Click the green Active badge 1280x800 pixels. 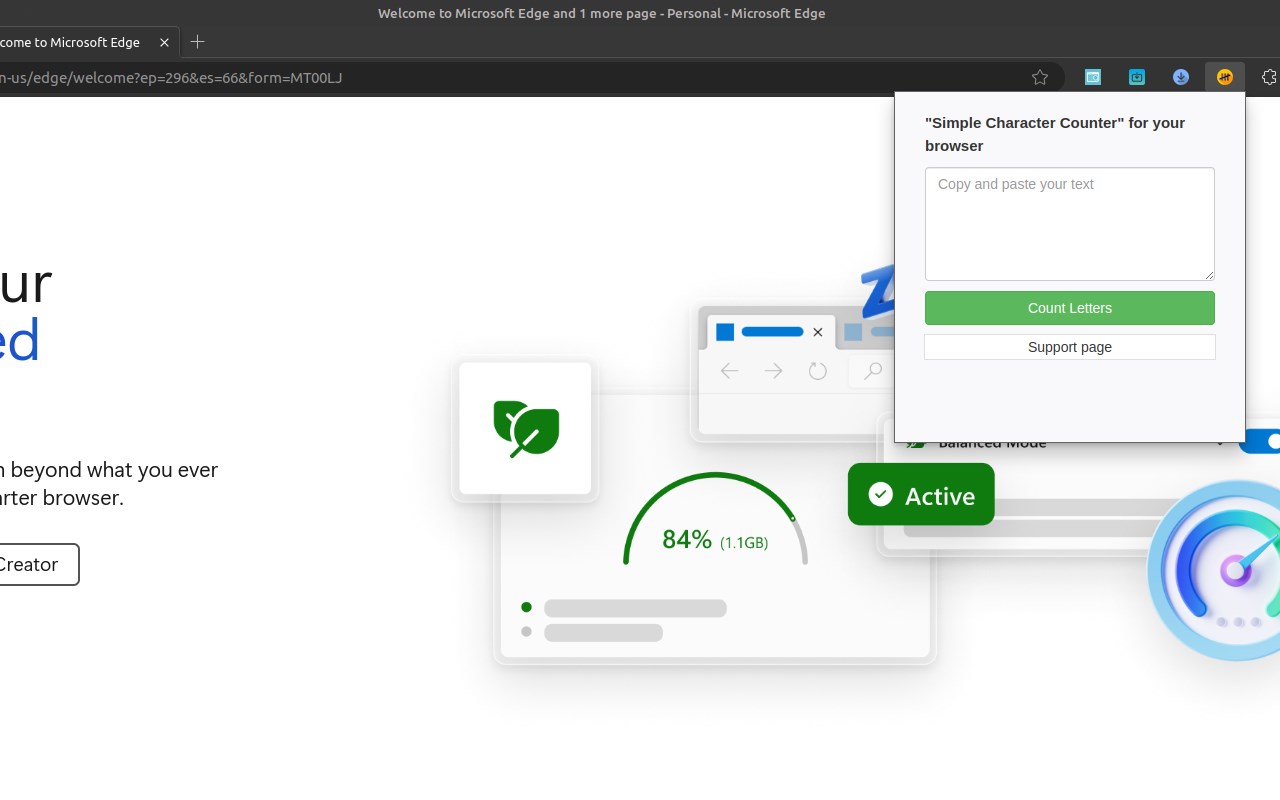tap(921, 494)
